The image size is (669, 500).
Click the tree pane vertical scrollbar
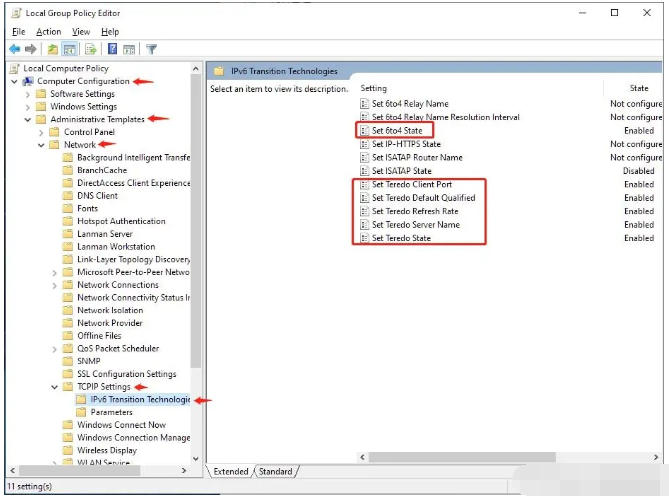click(x=195, y=222)
